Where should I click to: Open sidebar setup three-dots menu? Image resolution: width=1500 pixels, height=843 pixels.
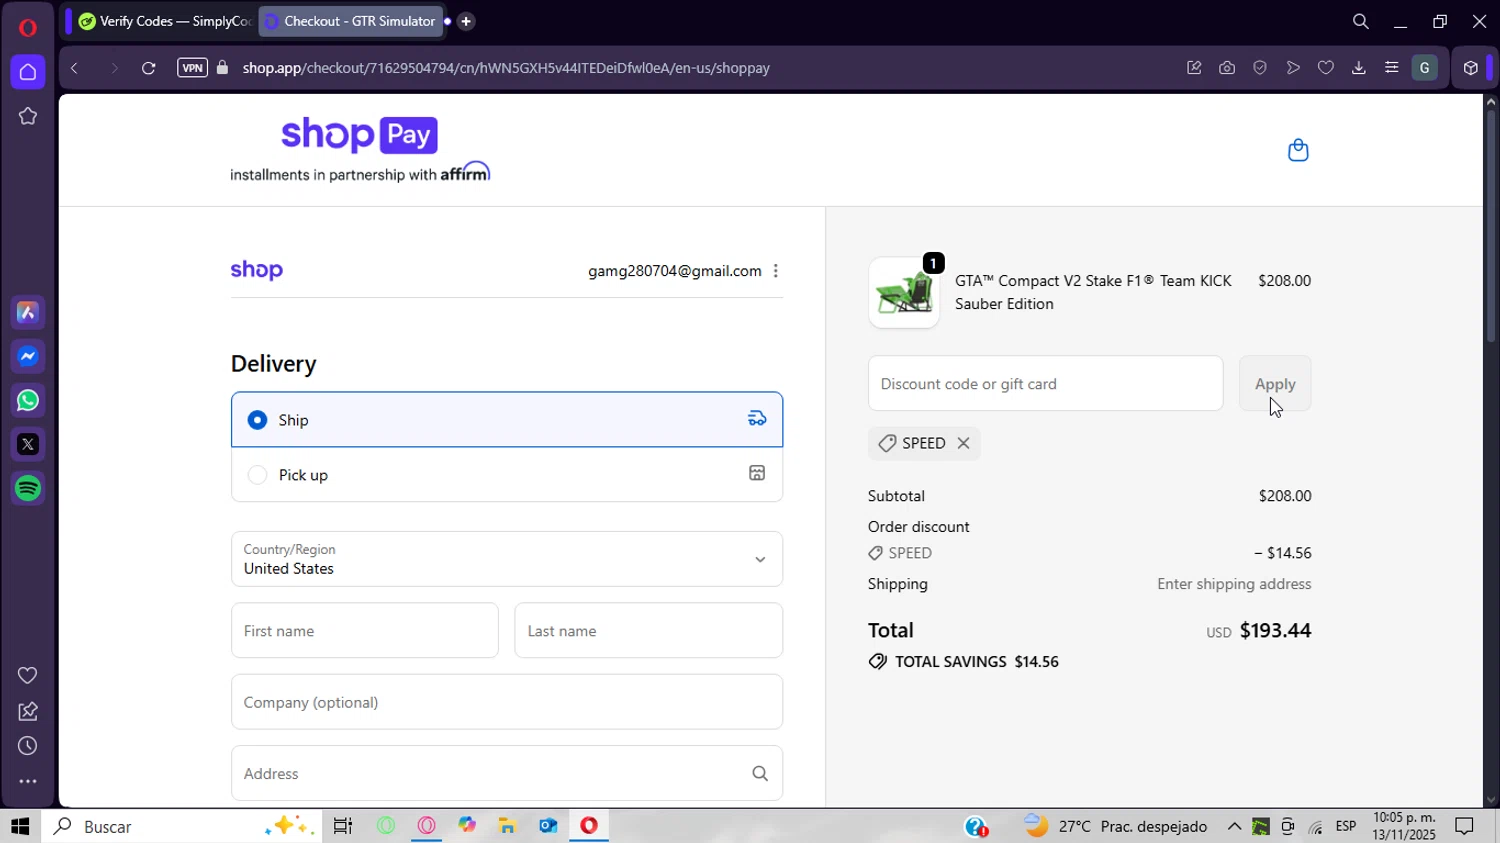[x=28, y=782]
